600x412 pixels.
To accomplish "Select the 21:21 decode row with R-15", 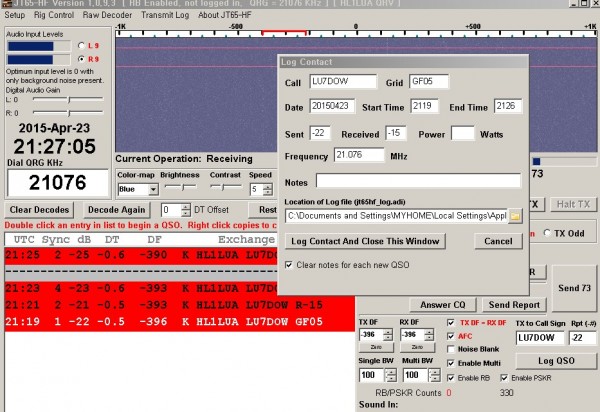I will 179,305.
